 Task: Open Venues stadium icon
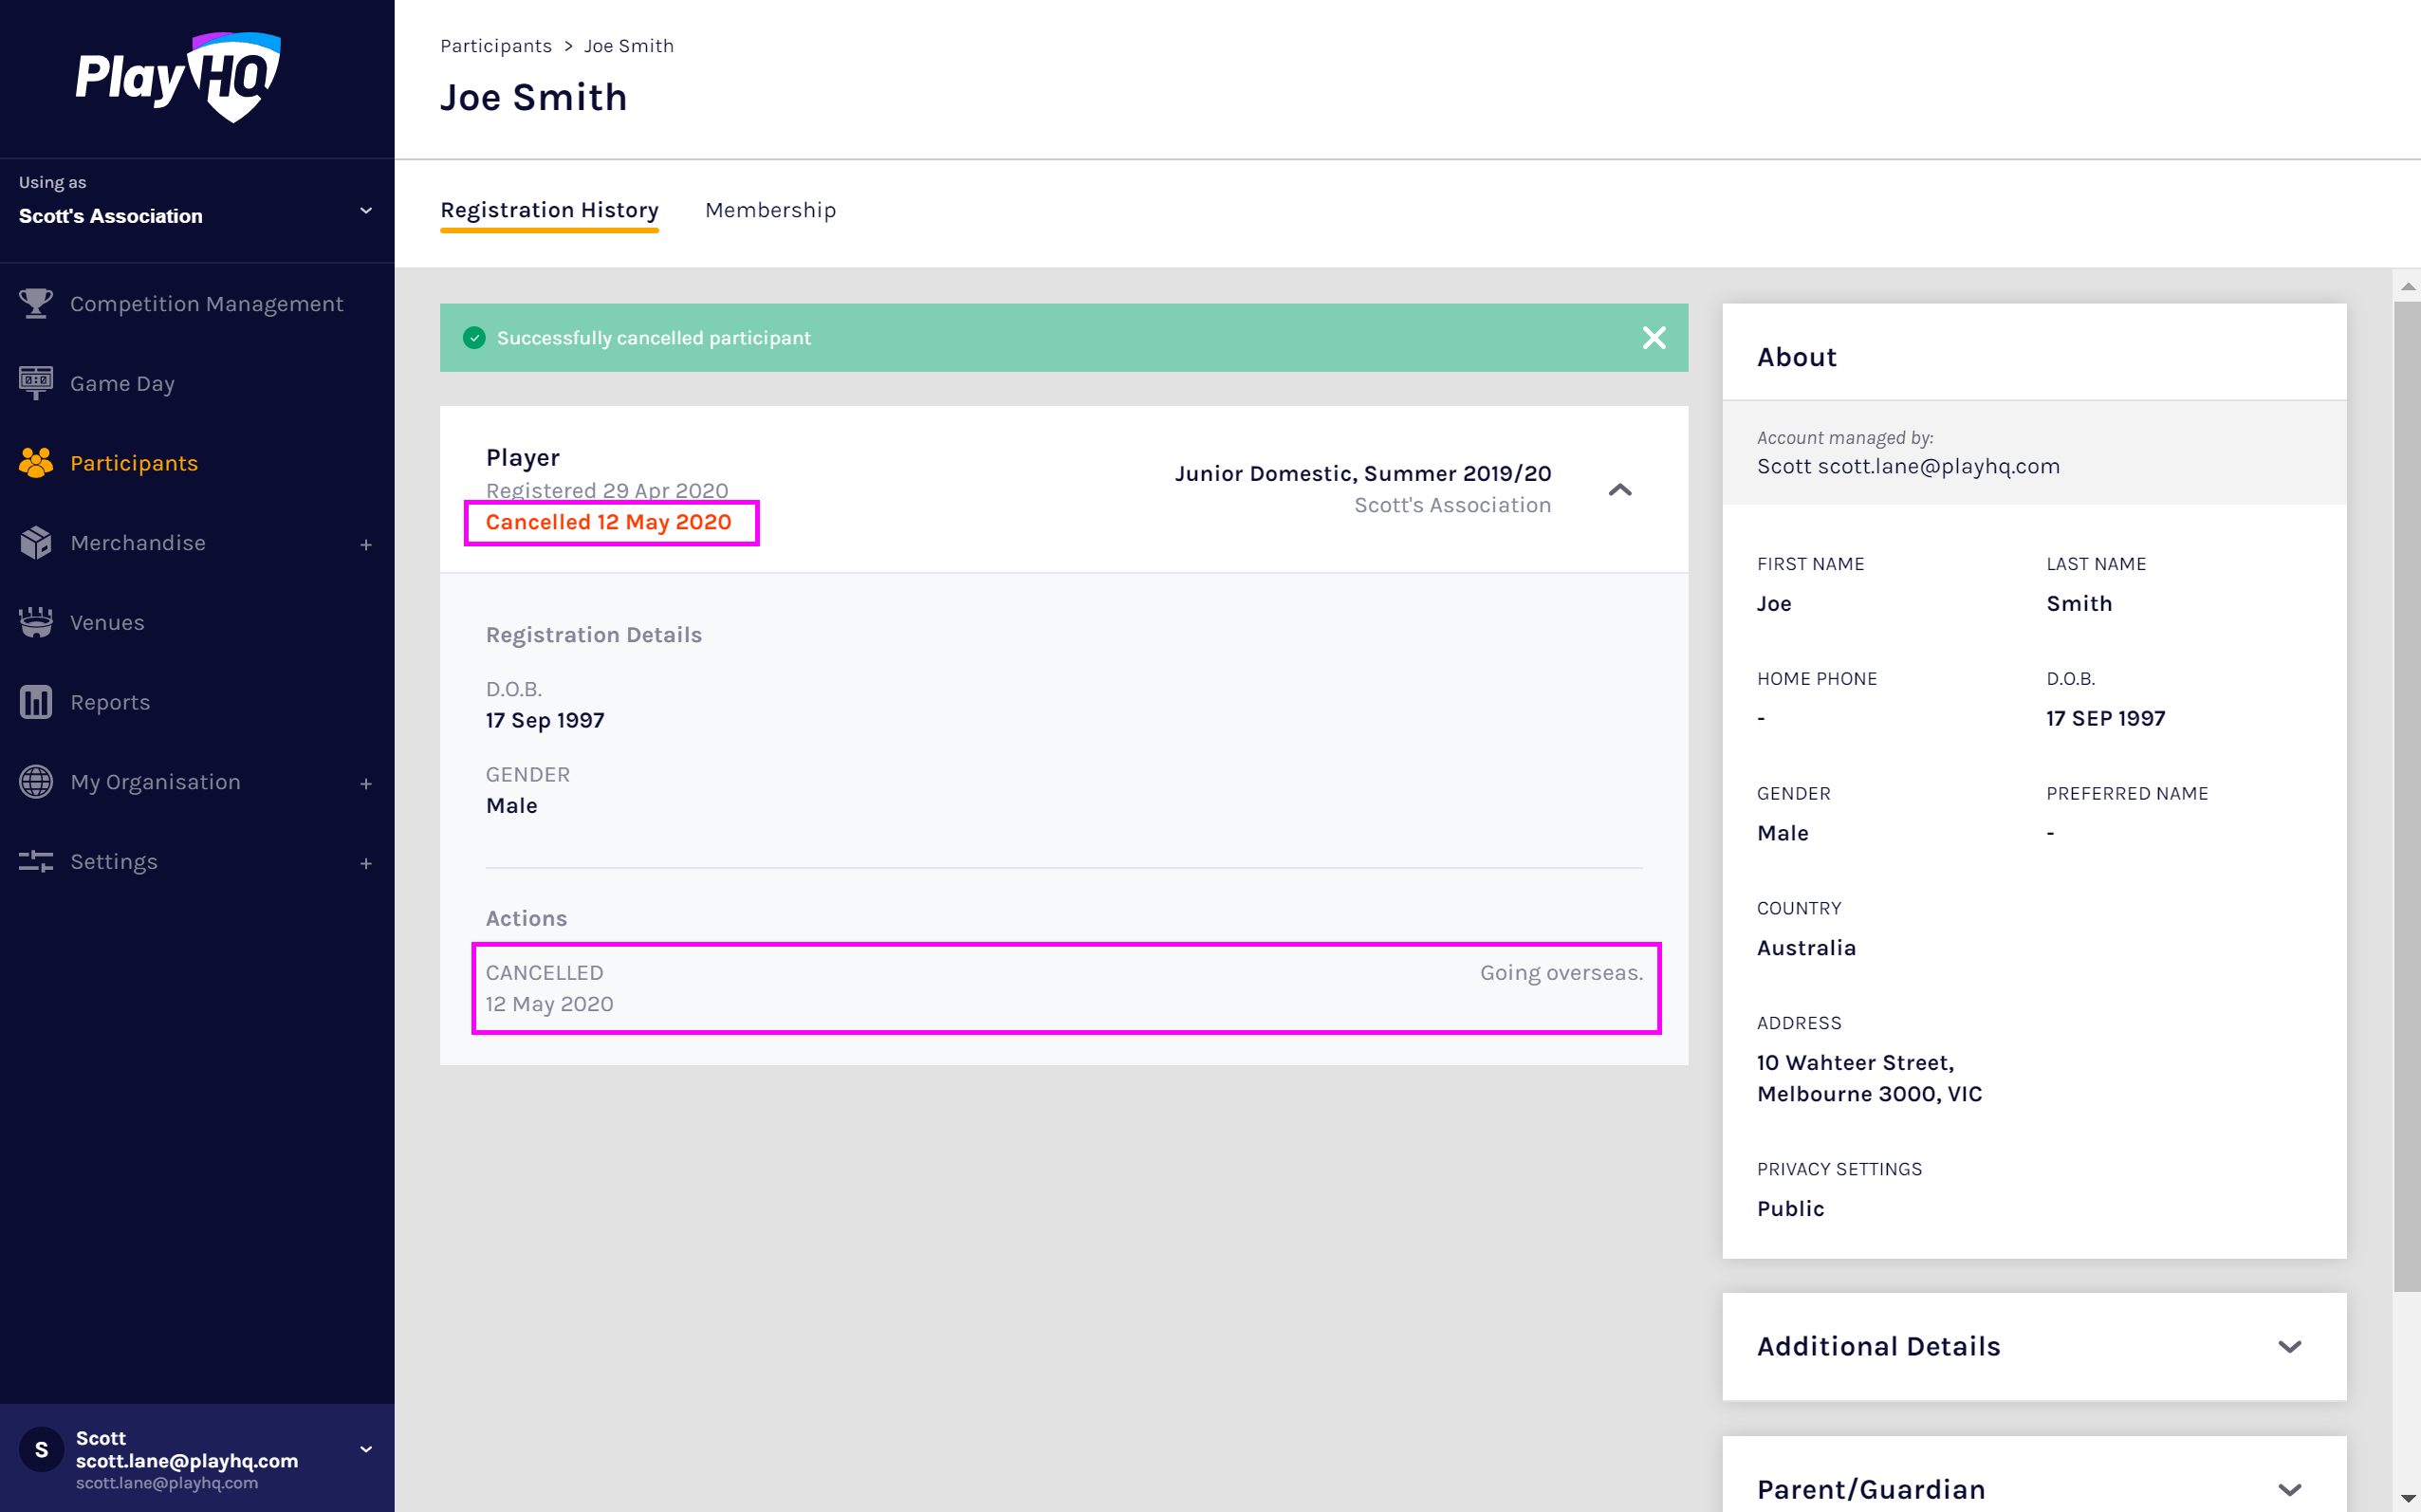[36, 622]
